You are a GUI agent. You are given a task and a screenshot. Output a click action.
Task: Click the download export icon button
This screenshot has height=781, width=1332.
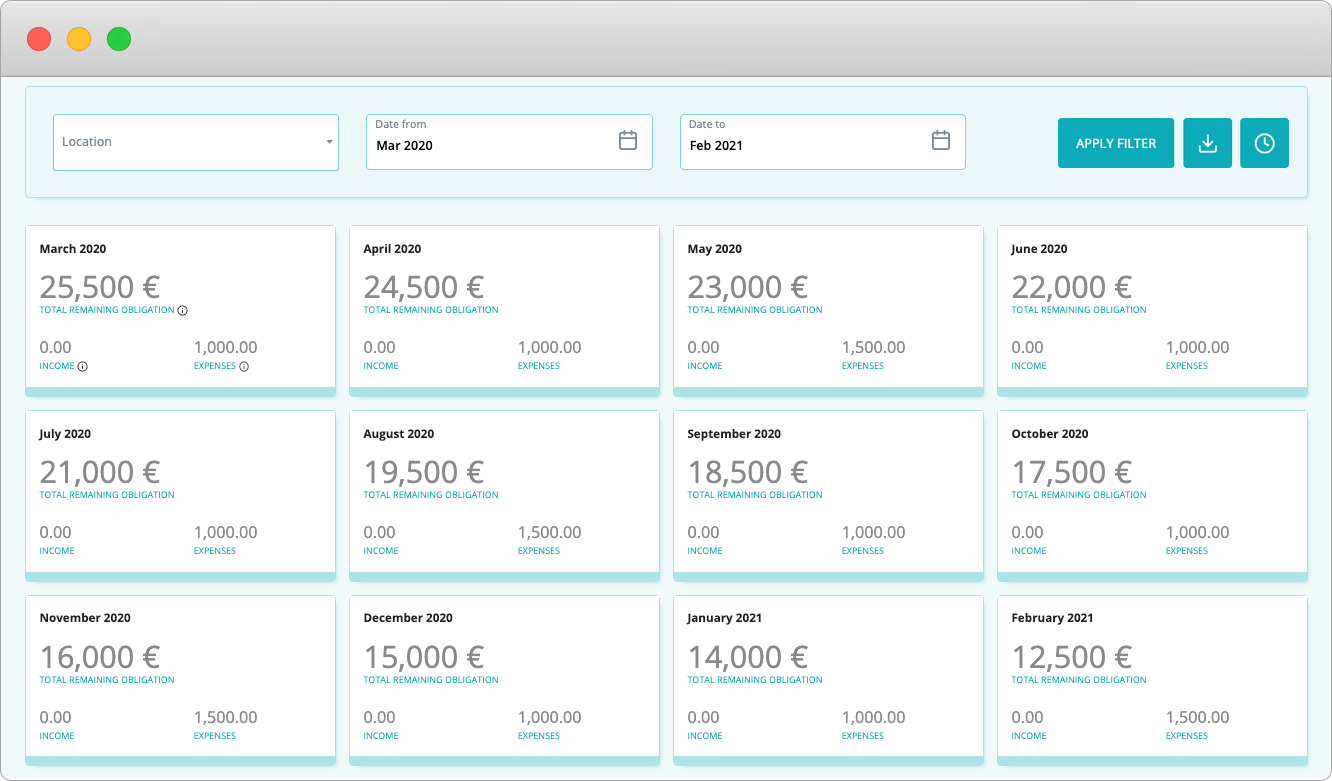1207,143
